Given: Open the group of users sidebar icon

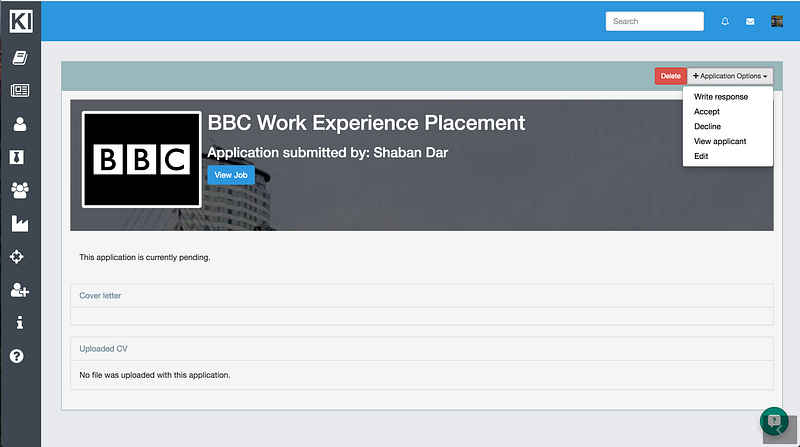Looking at the screenshot, I should pyautogui.click(x=20, y=190).
